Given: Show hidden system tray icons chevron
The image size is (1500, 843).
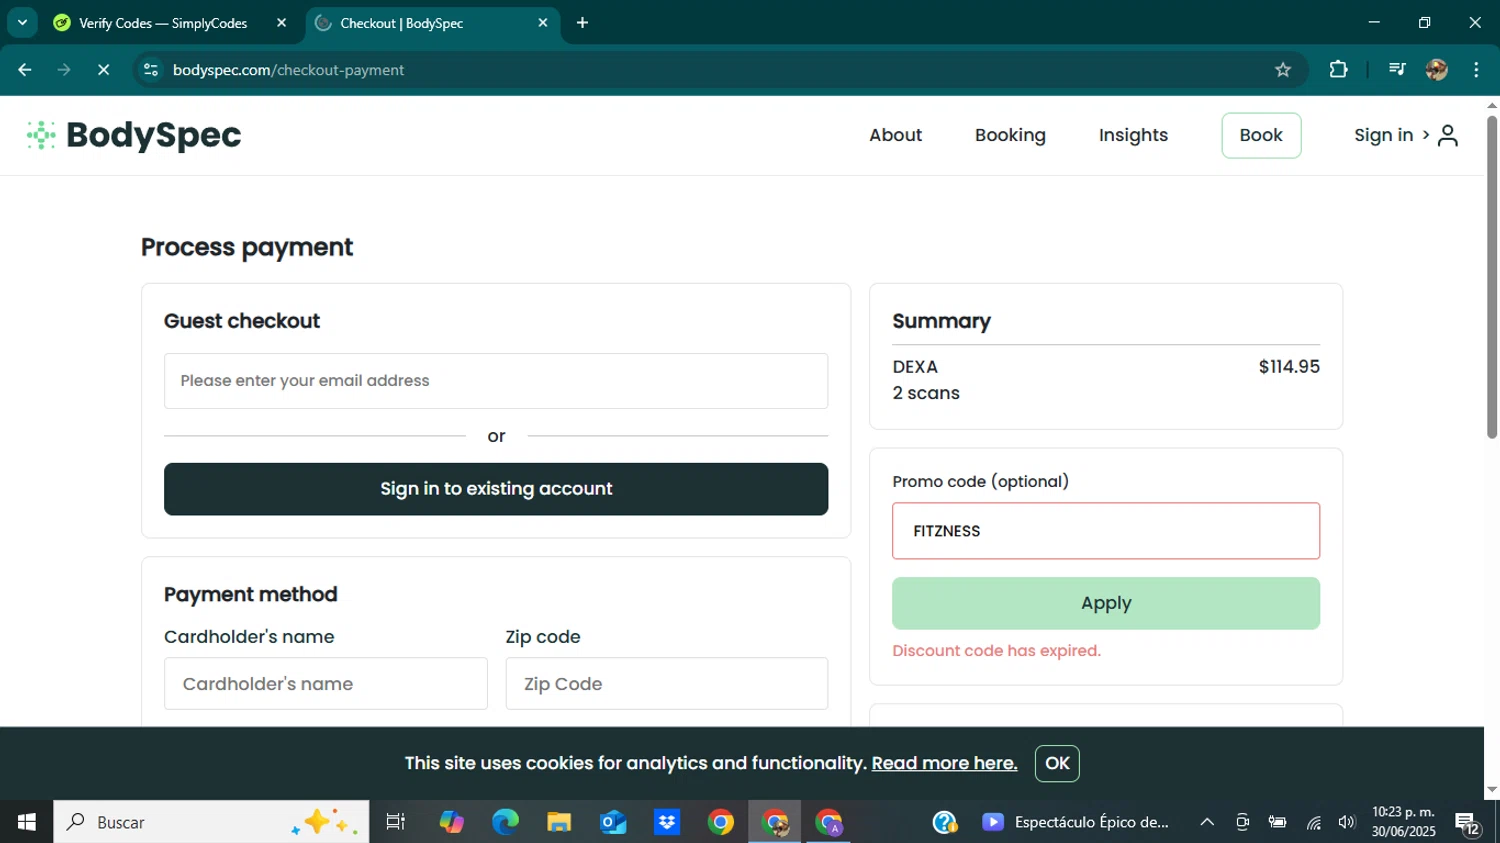Looking at the screenshot, I should click(x=1207, y=822).
